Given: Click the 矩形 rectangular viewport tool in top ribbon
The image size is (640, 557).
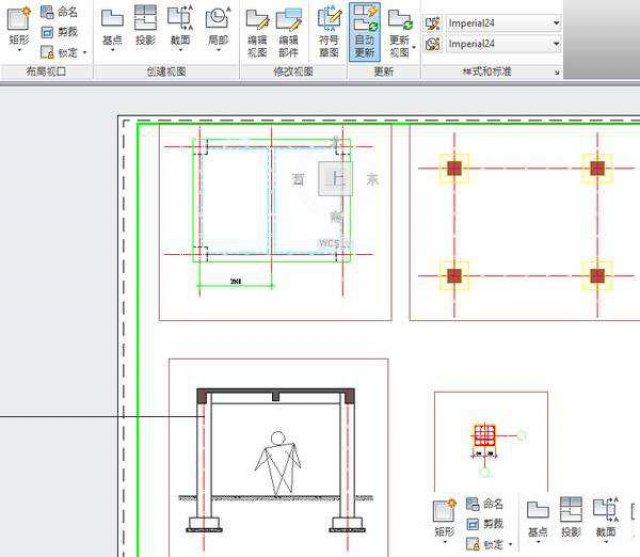Looking at the screenshot, I should tap(19, 26).
